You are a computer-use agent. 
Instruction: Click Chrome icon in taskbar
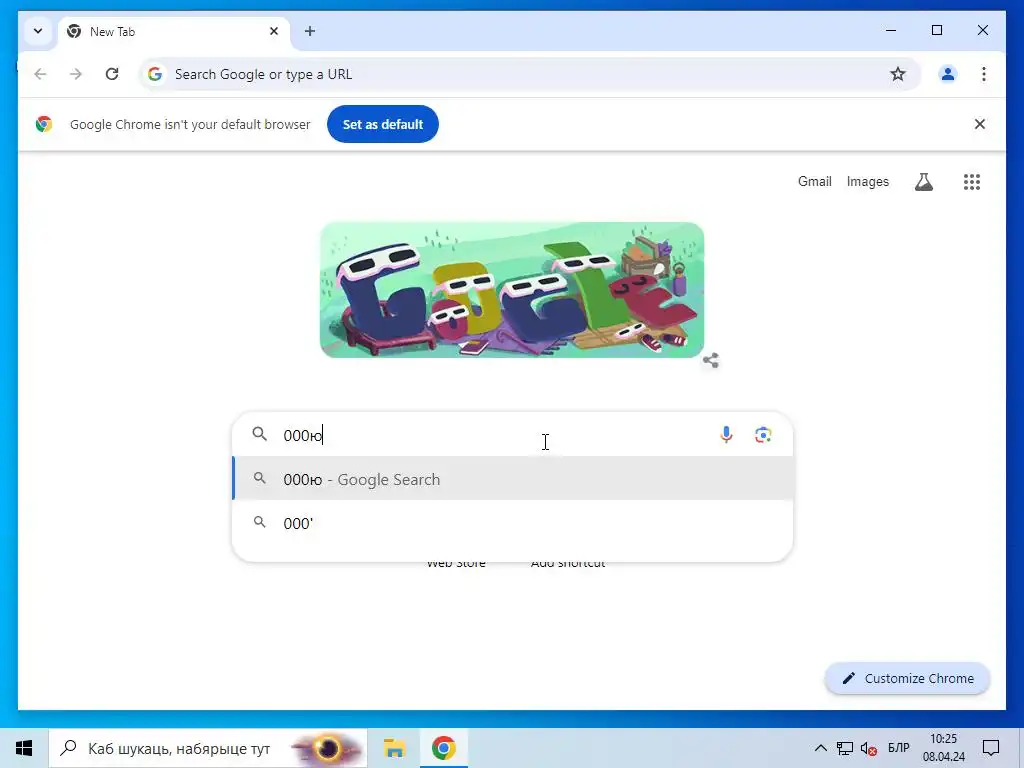point(443,748)
